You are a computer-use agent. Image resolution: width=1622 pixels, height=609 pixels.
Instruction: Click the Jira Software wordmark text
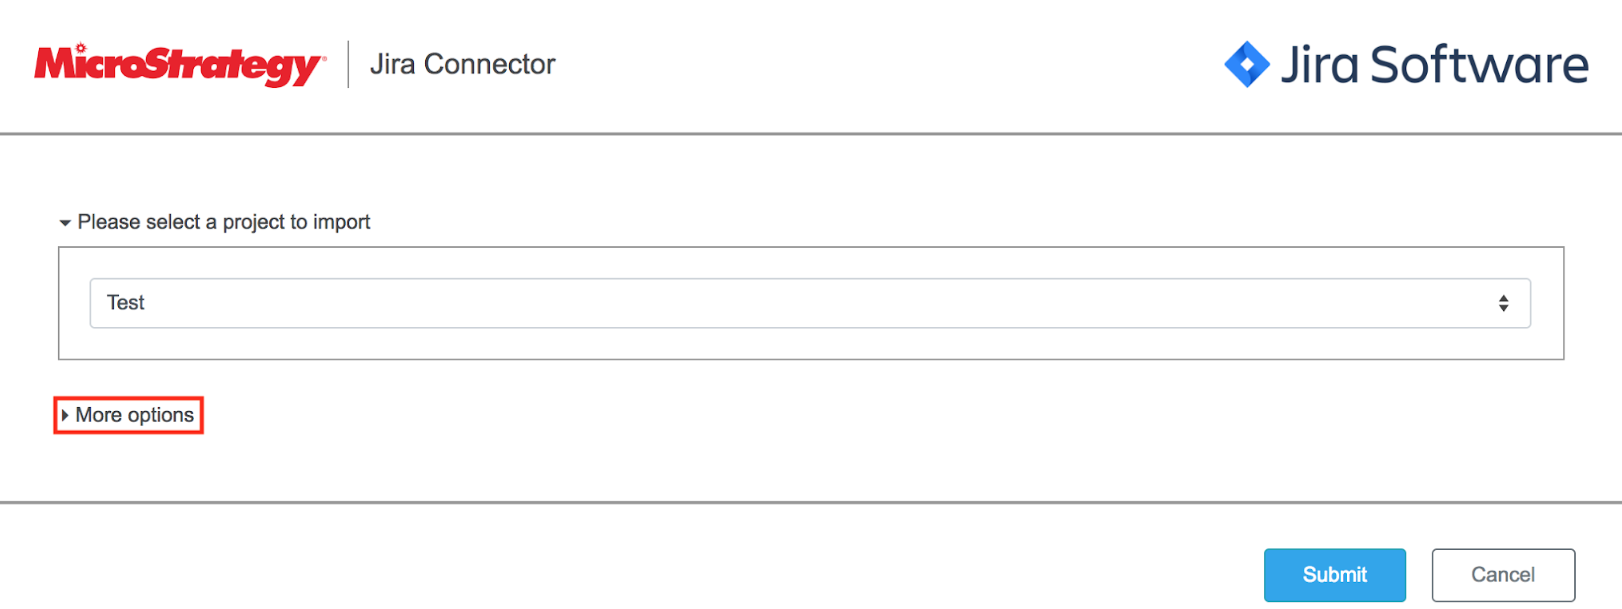(x=1434, y=65)
